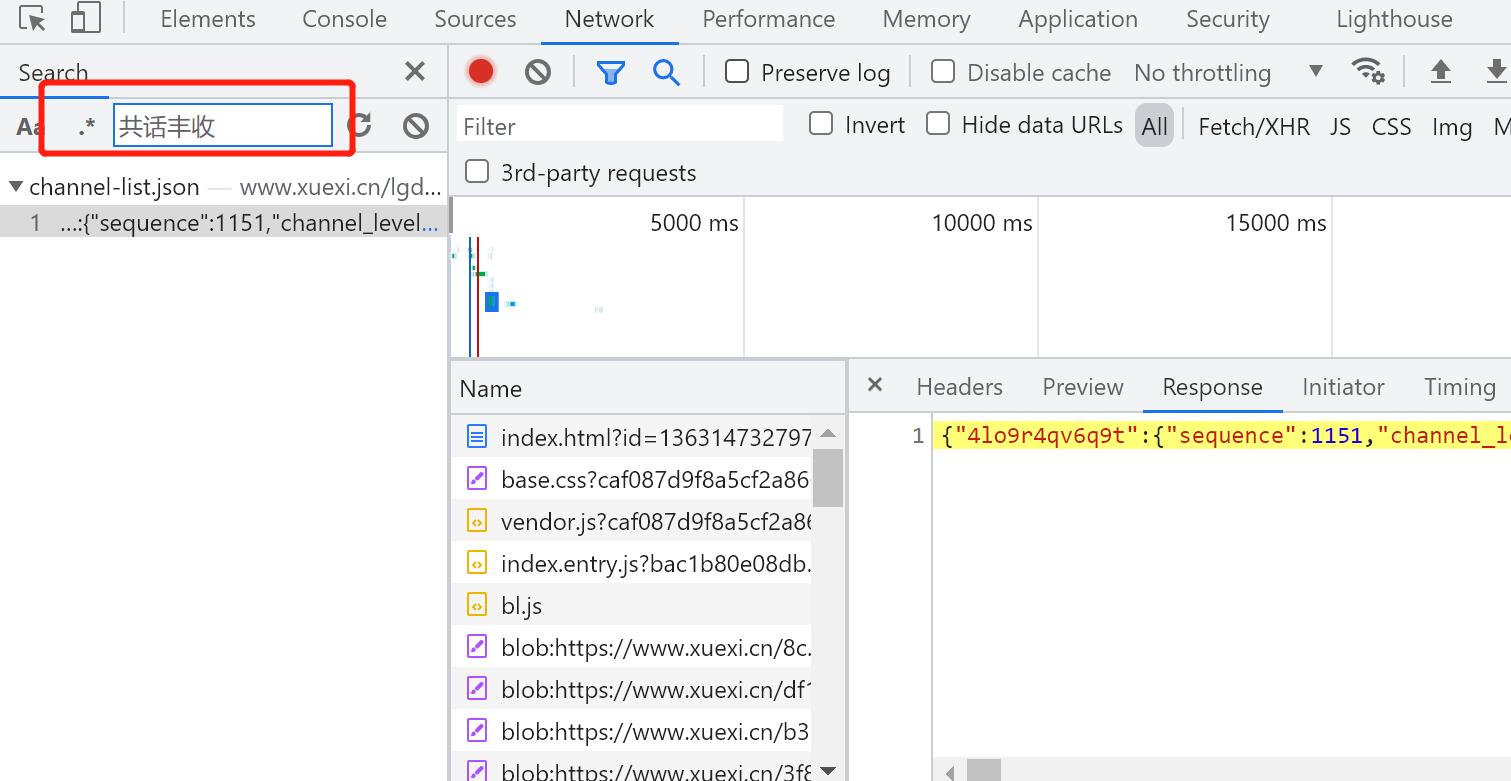1511x781 pixels.
Task: Check the Disable cache option
Action: pos(942,71)
